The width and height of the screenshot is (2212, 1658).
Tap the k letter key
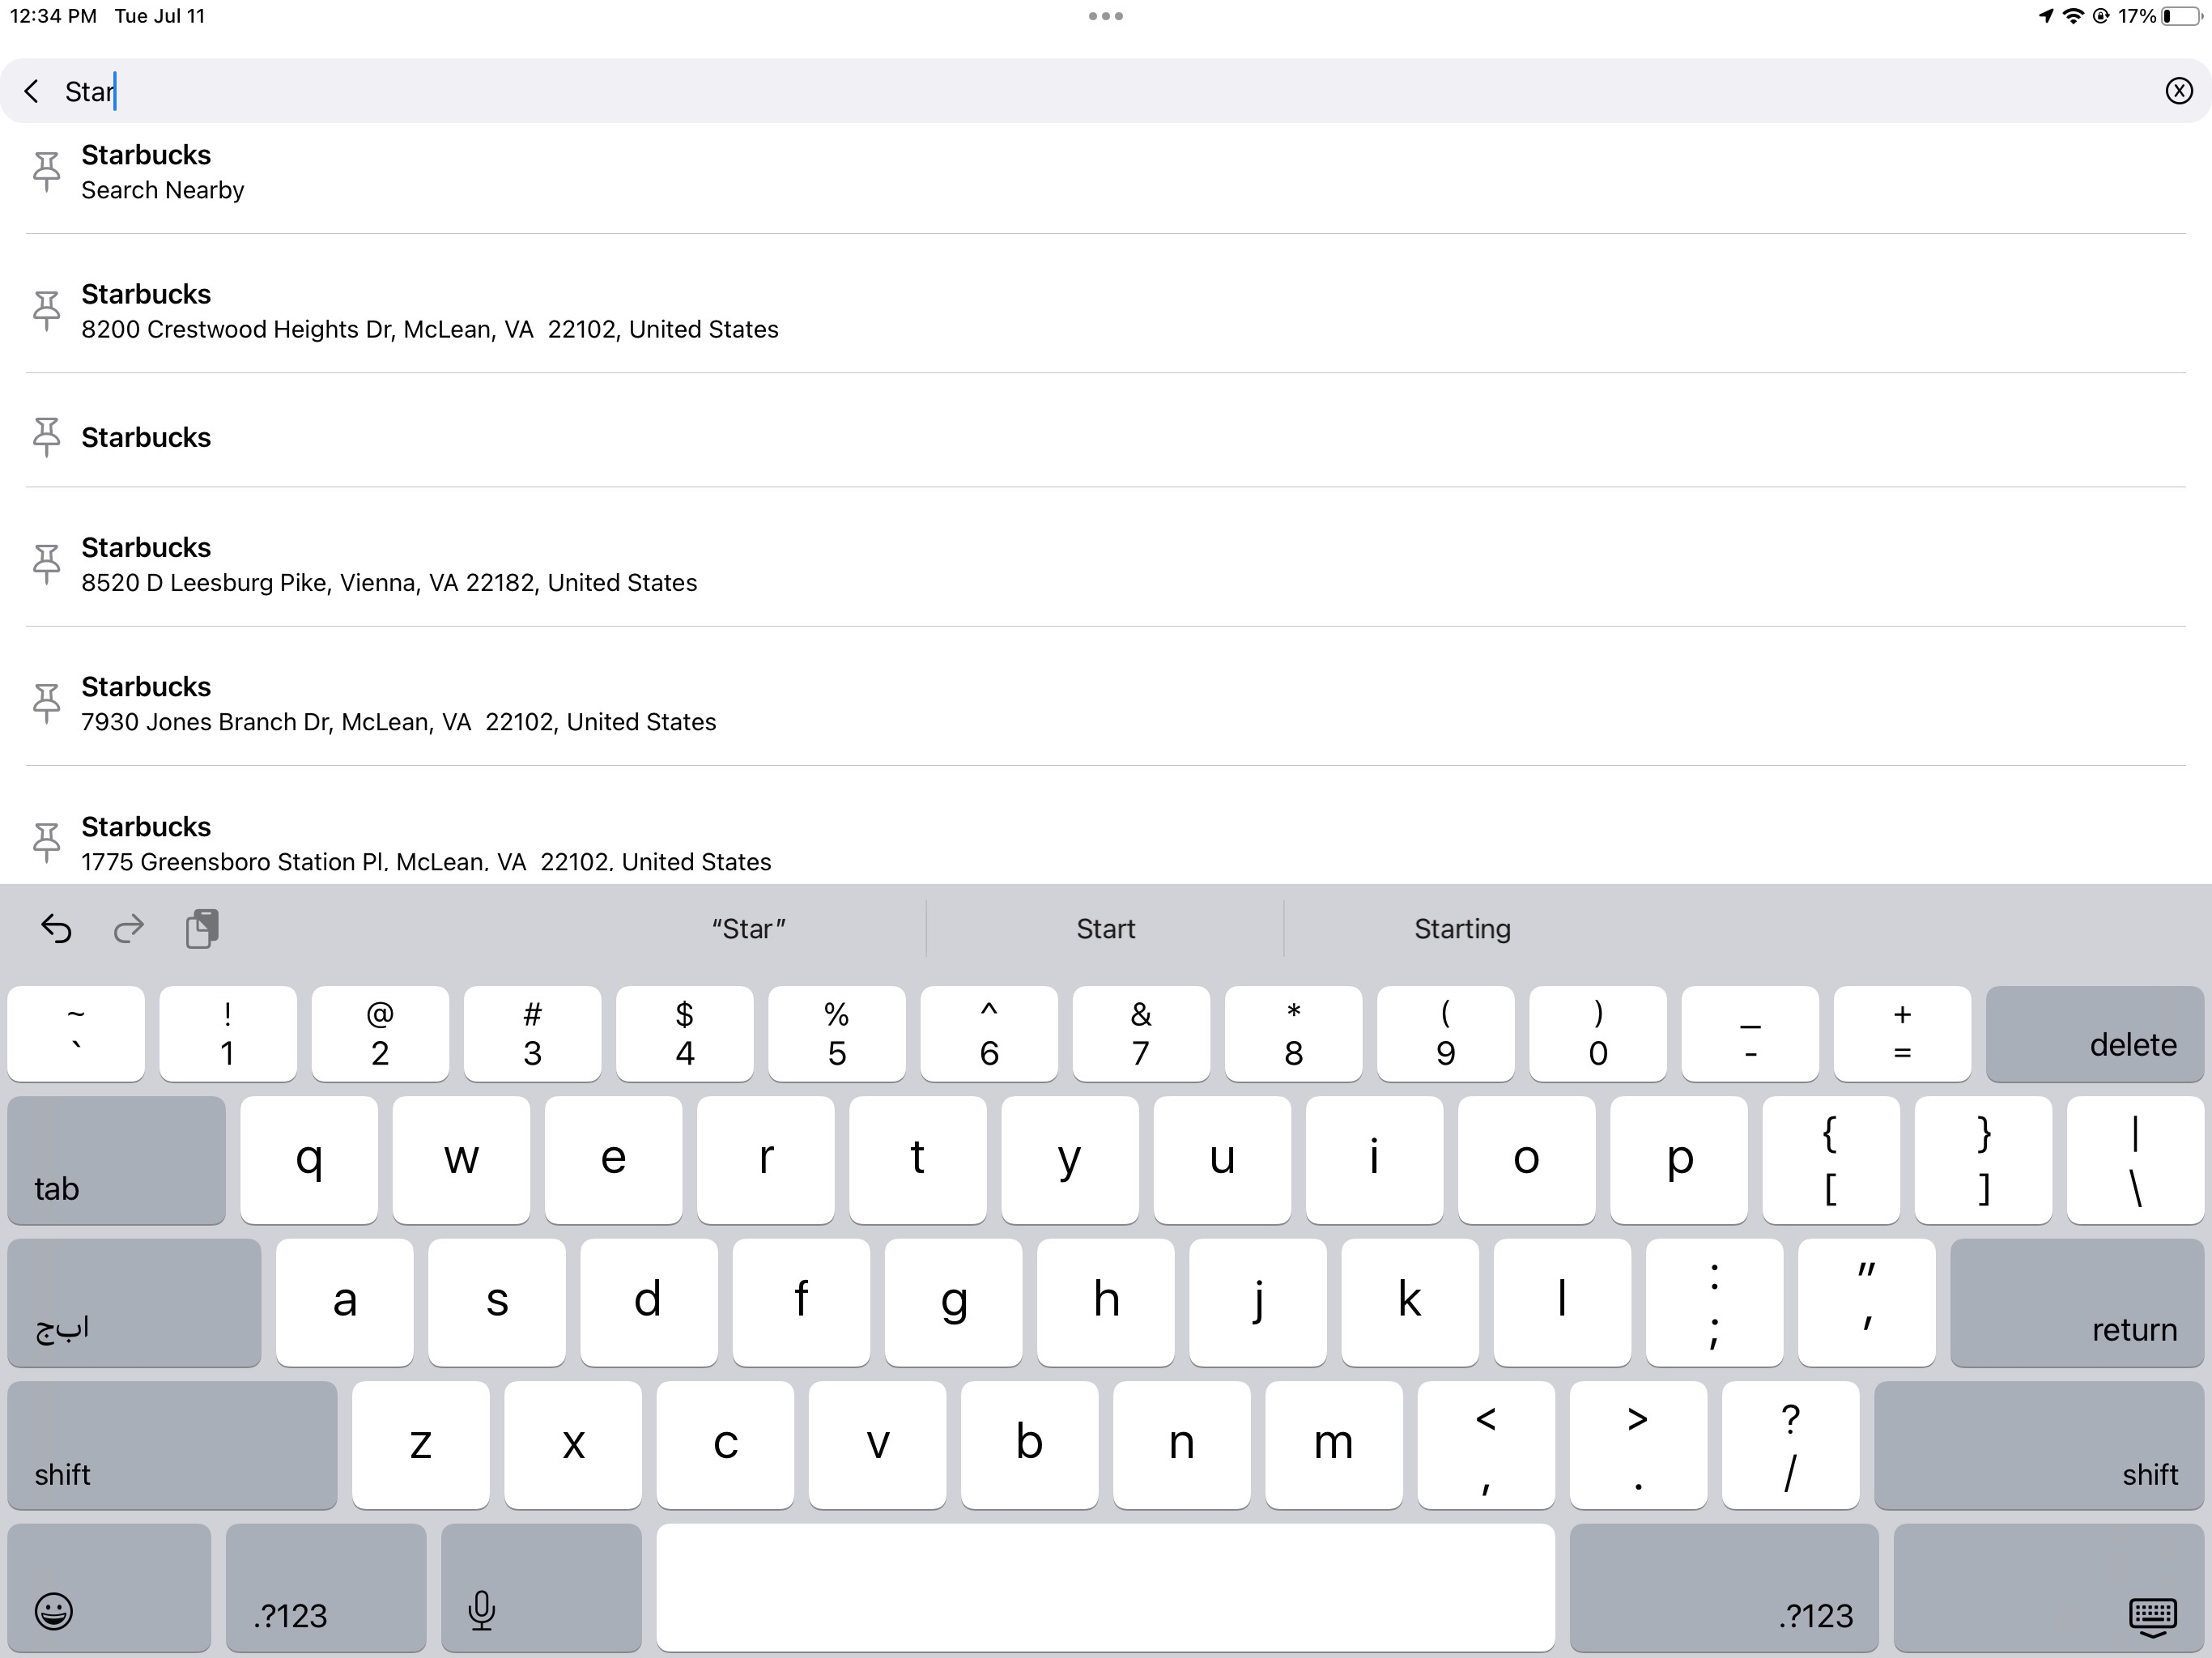(x=1410, y=1302)
